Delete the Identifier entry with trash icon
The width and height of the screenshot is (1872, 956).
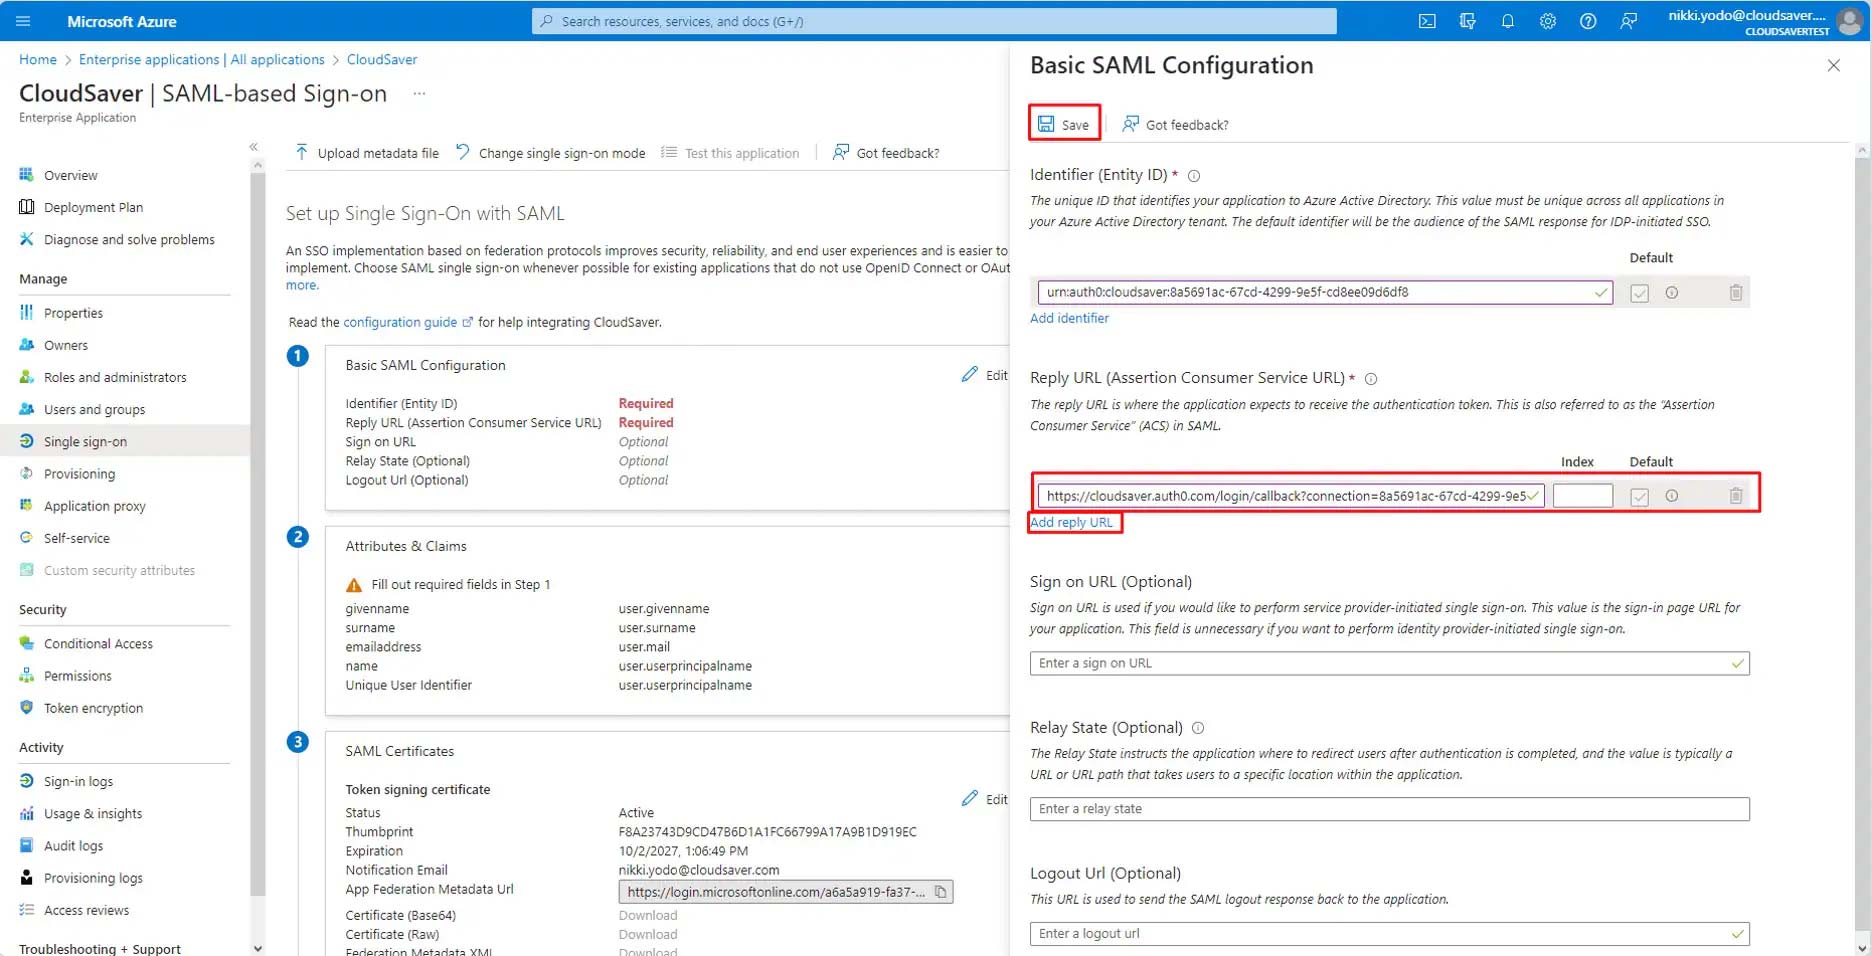click(1735, 293)
